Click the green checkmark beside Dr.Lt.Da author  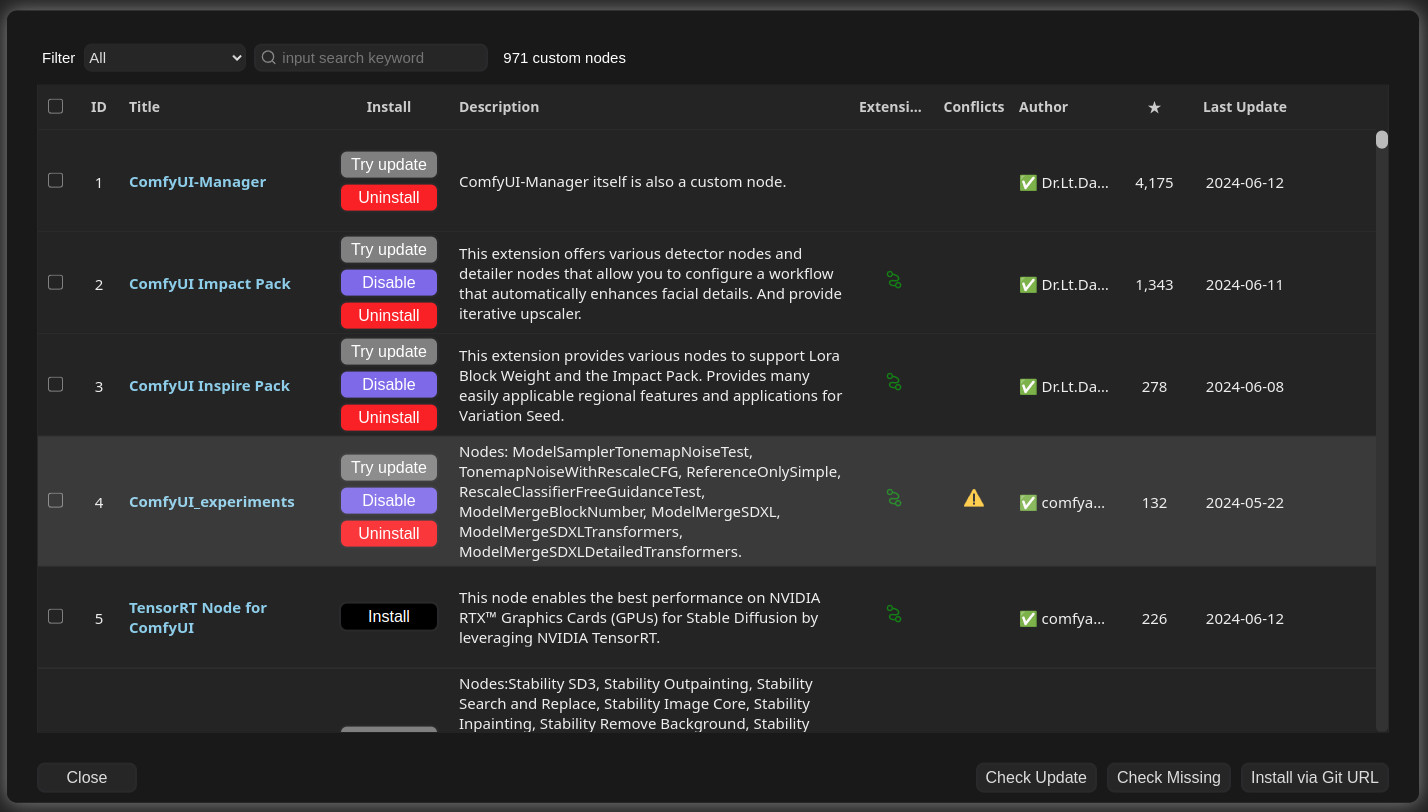click(1027, 183)
